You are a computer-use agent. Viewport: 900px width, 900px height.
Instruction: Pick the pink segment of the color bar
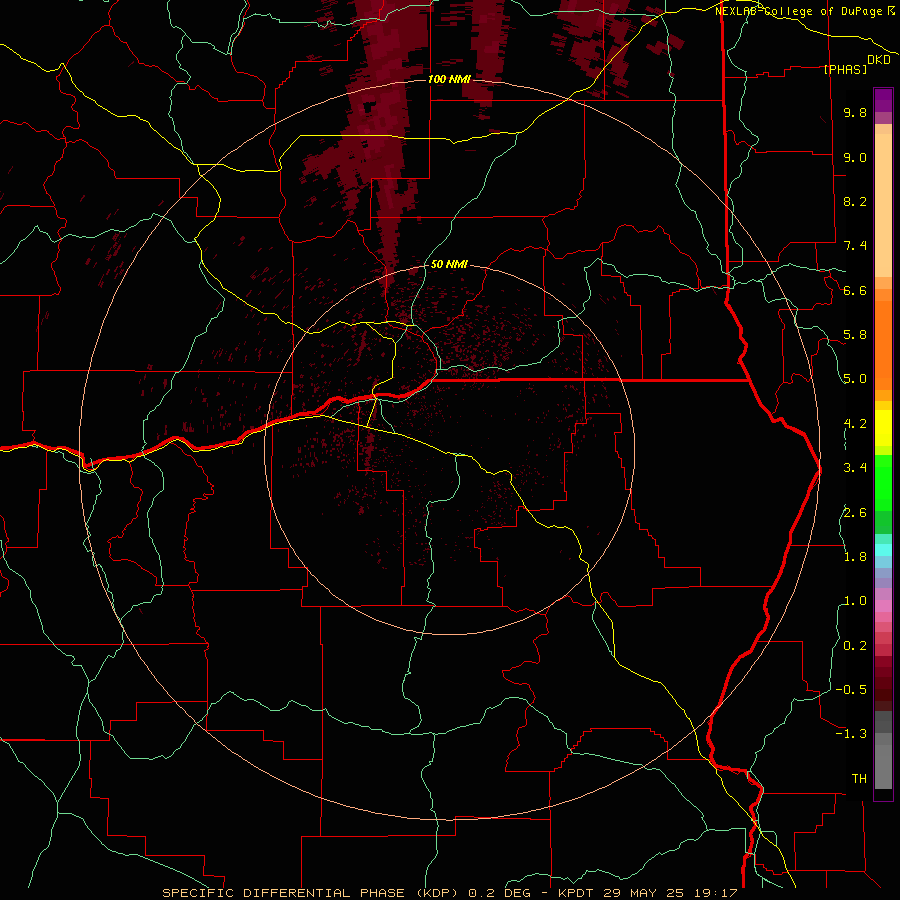click(x=883, y=606)
